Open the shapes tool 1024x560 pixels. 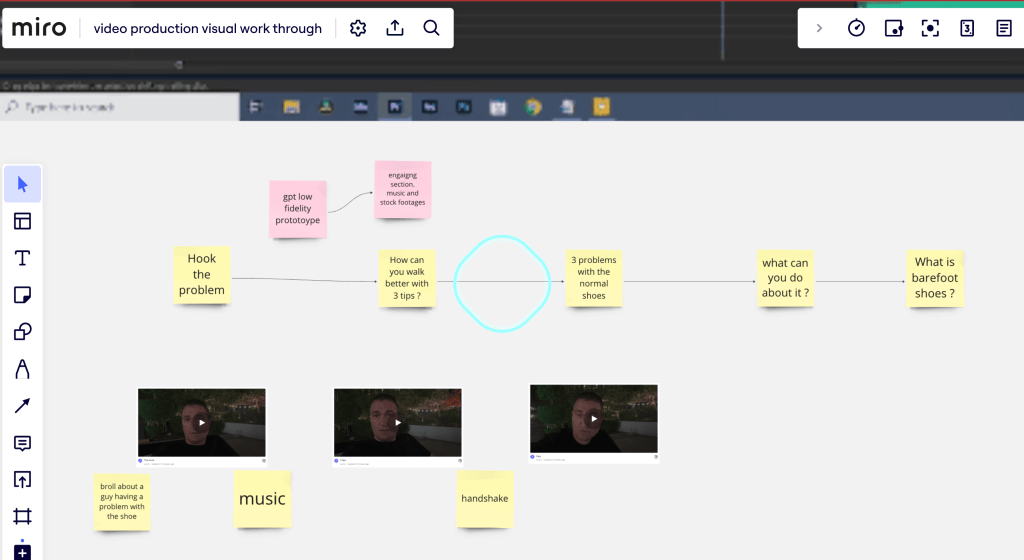pyautogui.click(x=22, y=332)
